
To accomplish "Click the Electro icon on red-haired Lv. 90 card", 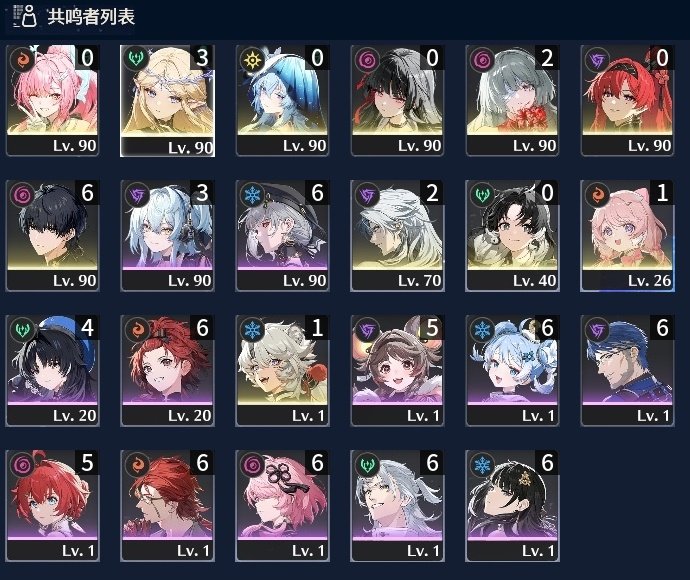I will click(597, 59).
